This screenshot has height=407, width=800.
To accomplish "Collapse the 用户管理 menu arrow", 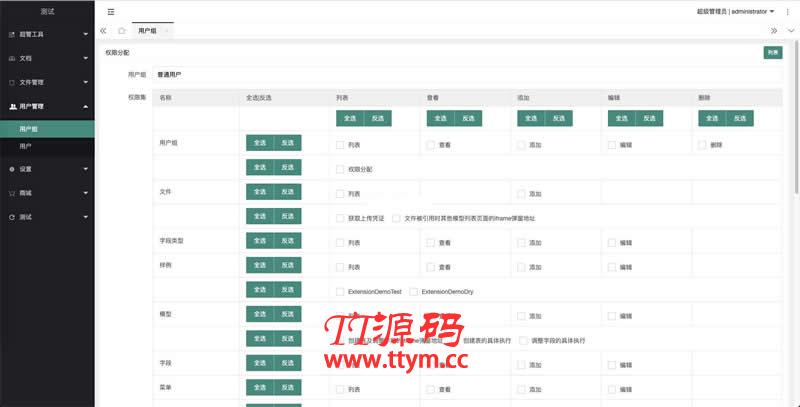I will point(86,106).
